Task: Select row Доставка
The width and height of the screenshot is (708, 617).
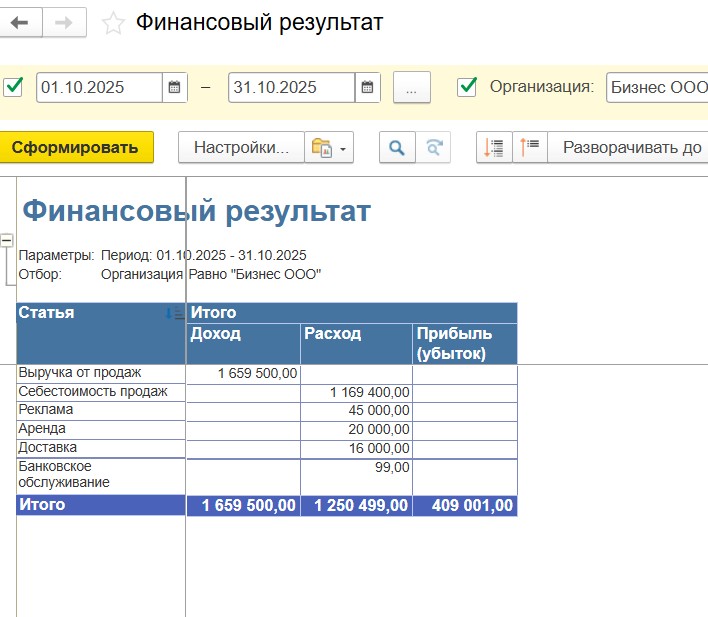Action: click(101, 448)
